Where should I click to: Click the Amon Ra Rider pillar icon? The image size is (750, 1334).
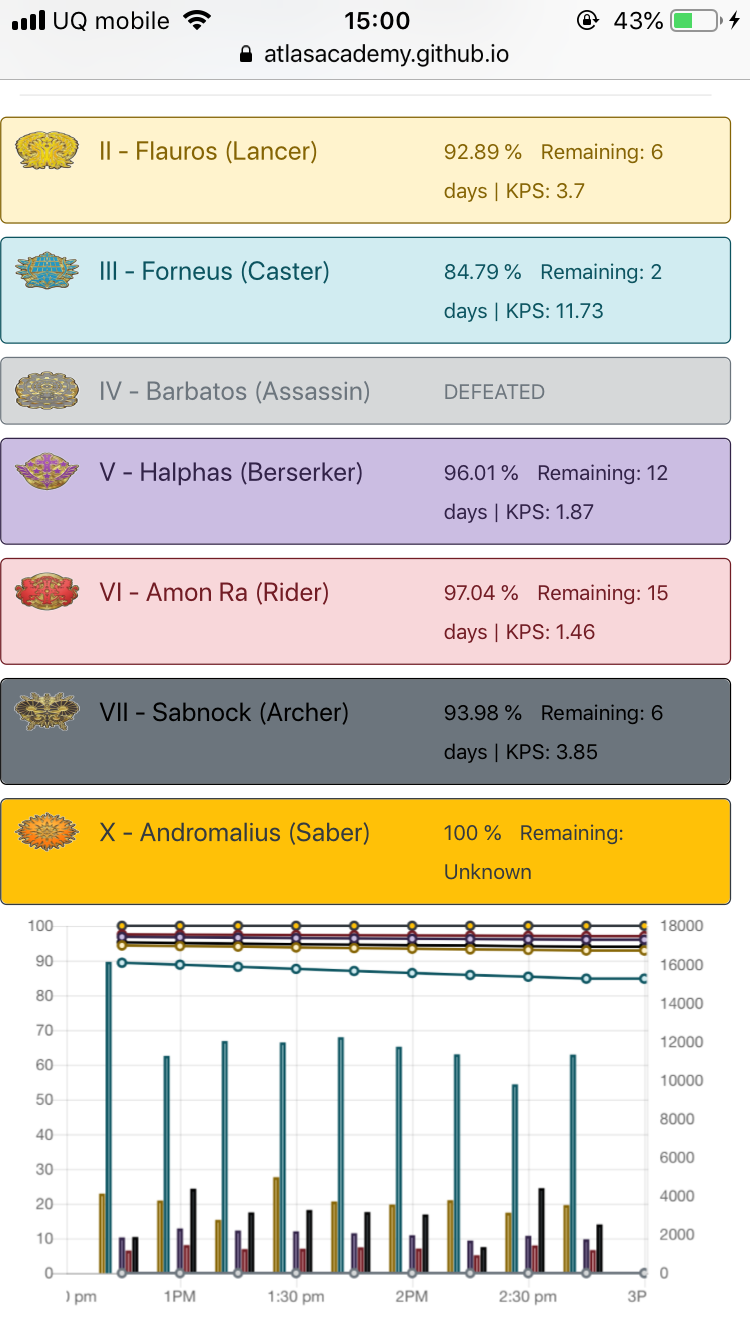coord(47,592)
